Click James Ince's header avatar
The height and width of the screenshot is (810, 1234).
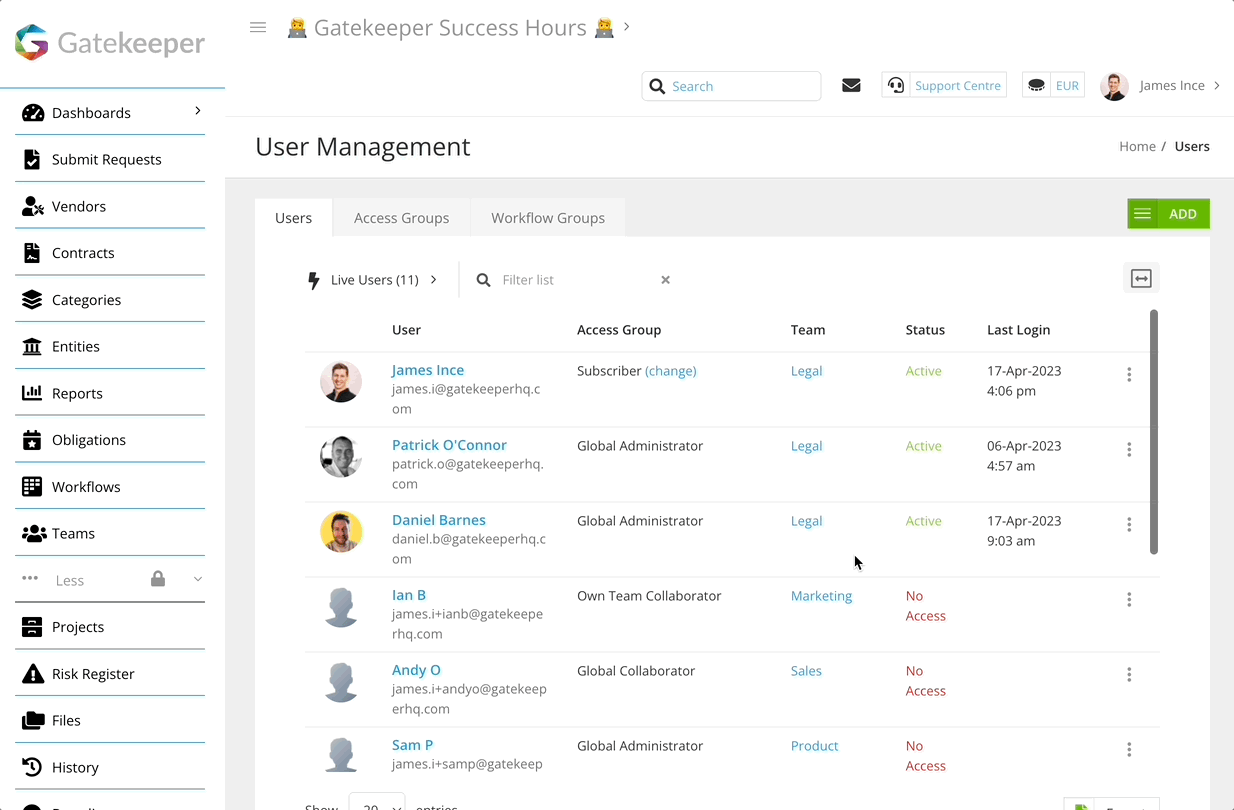tap(1115, 86)
